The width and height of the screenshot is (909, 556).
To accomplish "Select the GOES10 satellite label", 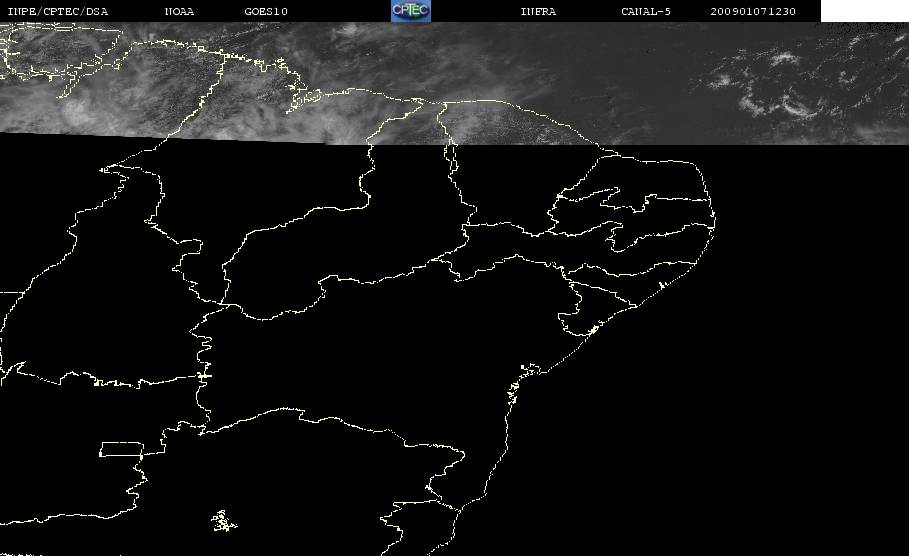I will [266, 11].
